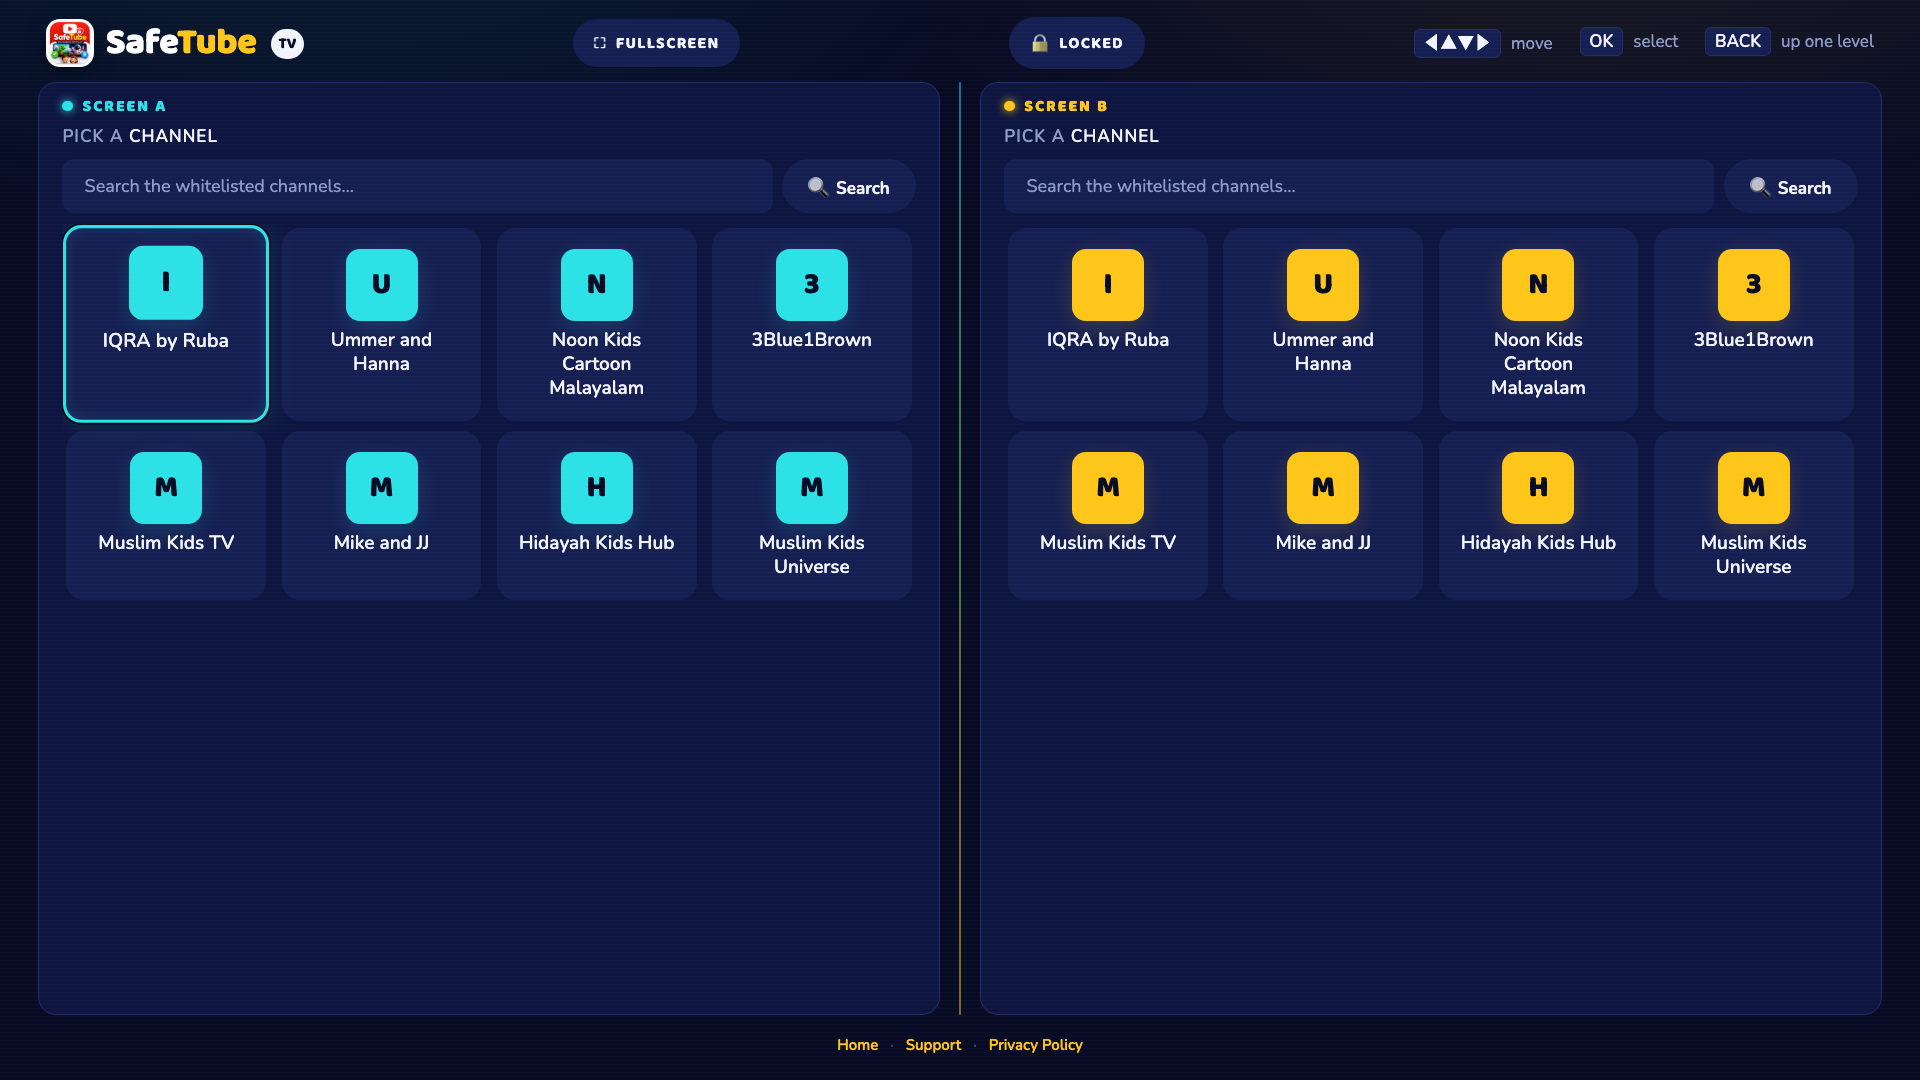Select IQRA by Ruba on Screen B
This screenshot has width=1920, height=1080.
[x=1108, y=324]
